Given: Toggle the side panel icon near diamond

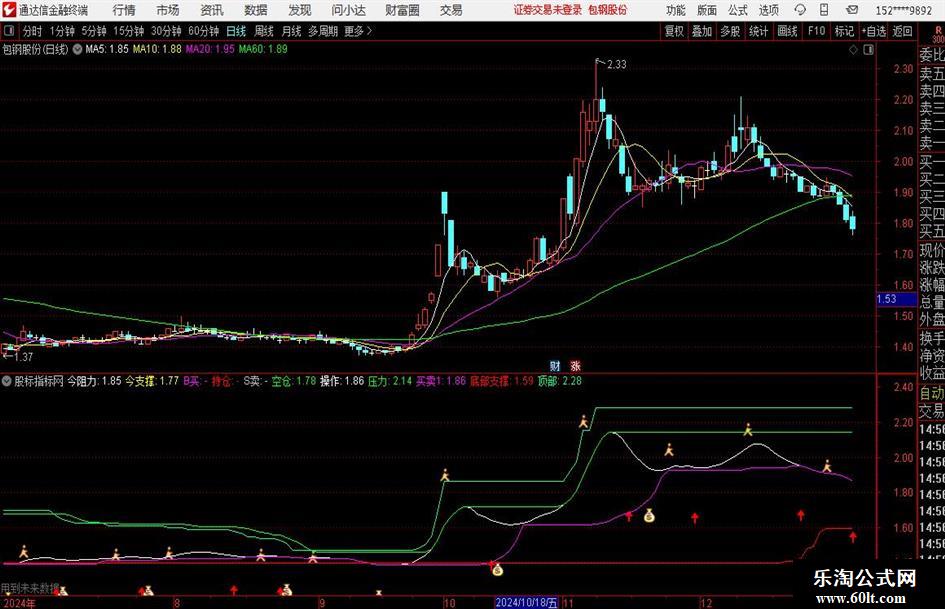Looking at the screenshot, I should point(868,50).
